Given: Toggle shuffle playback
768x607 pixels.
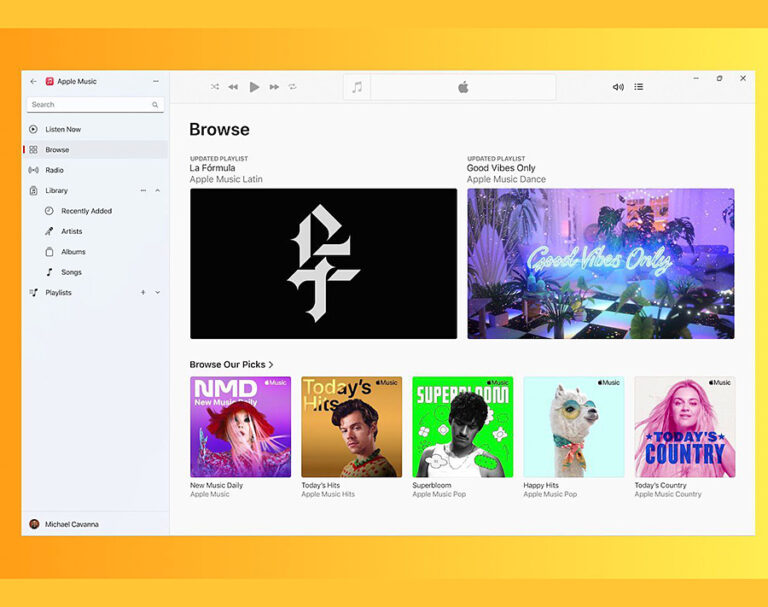Looking at the screenshot, I should tap(214, 87).
